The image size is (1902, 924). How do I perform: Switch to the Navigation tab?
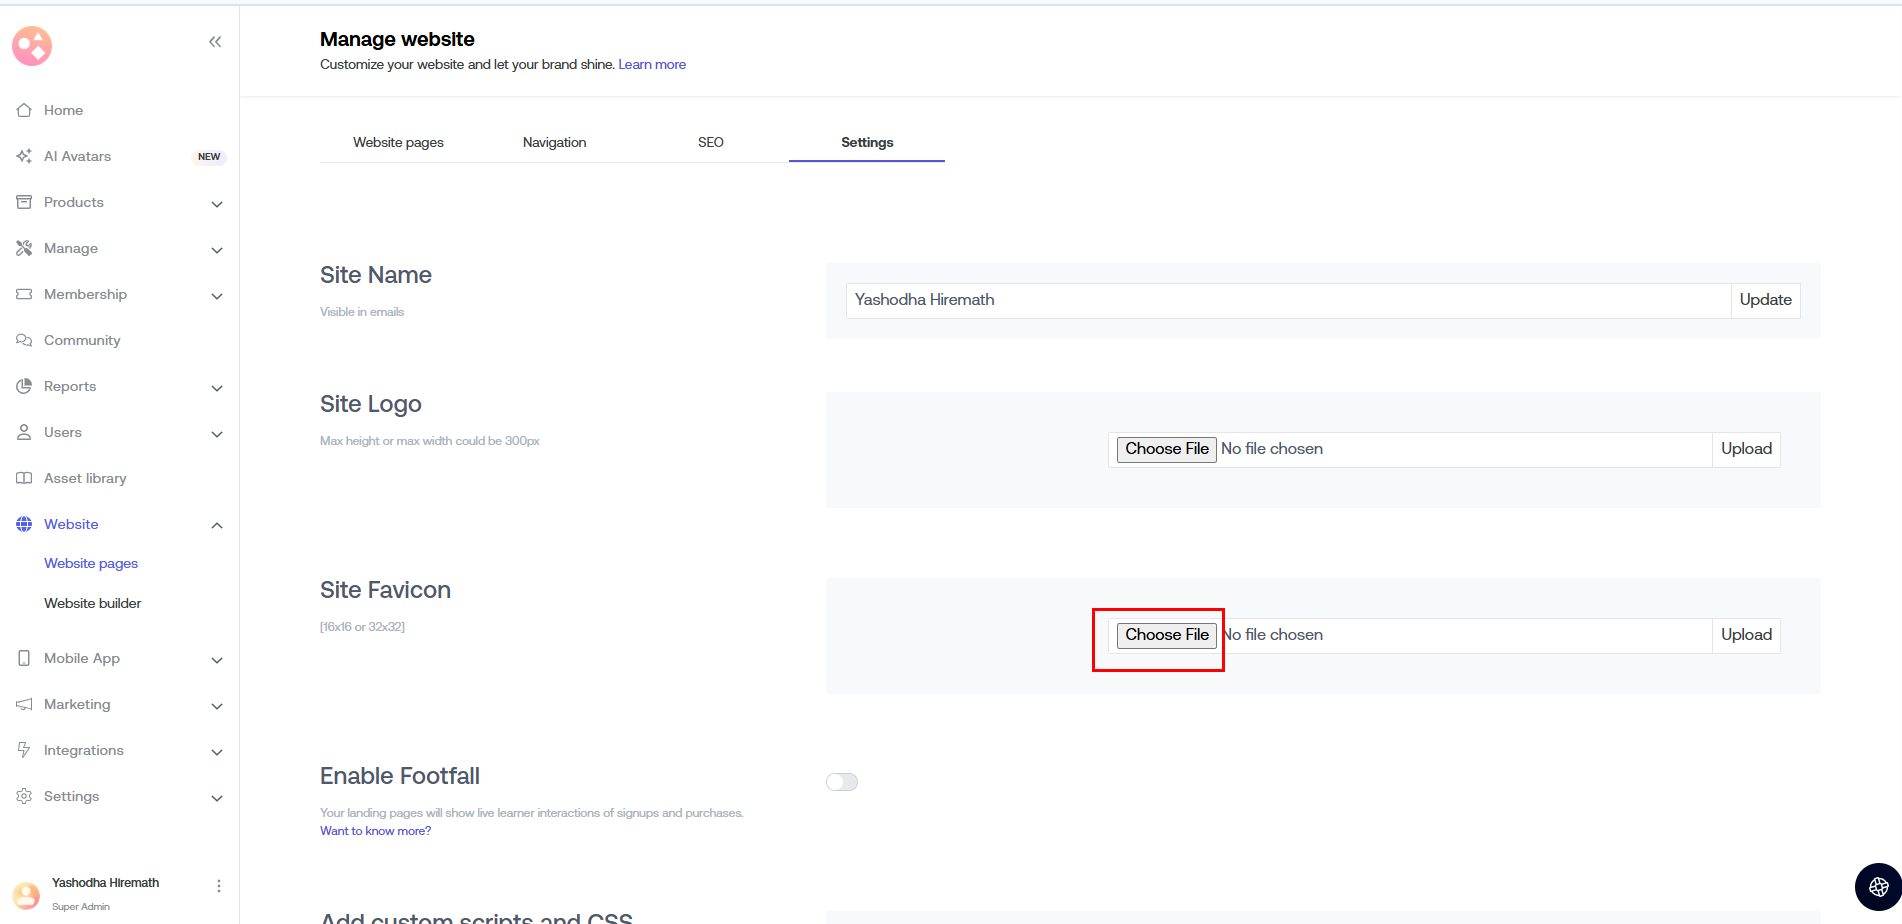554,142
